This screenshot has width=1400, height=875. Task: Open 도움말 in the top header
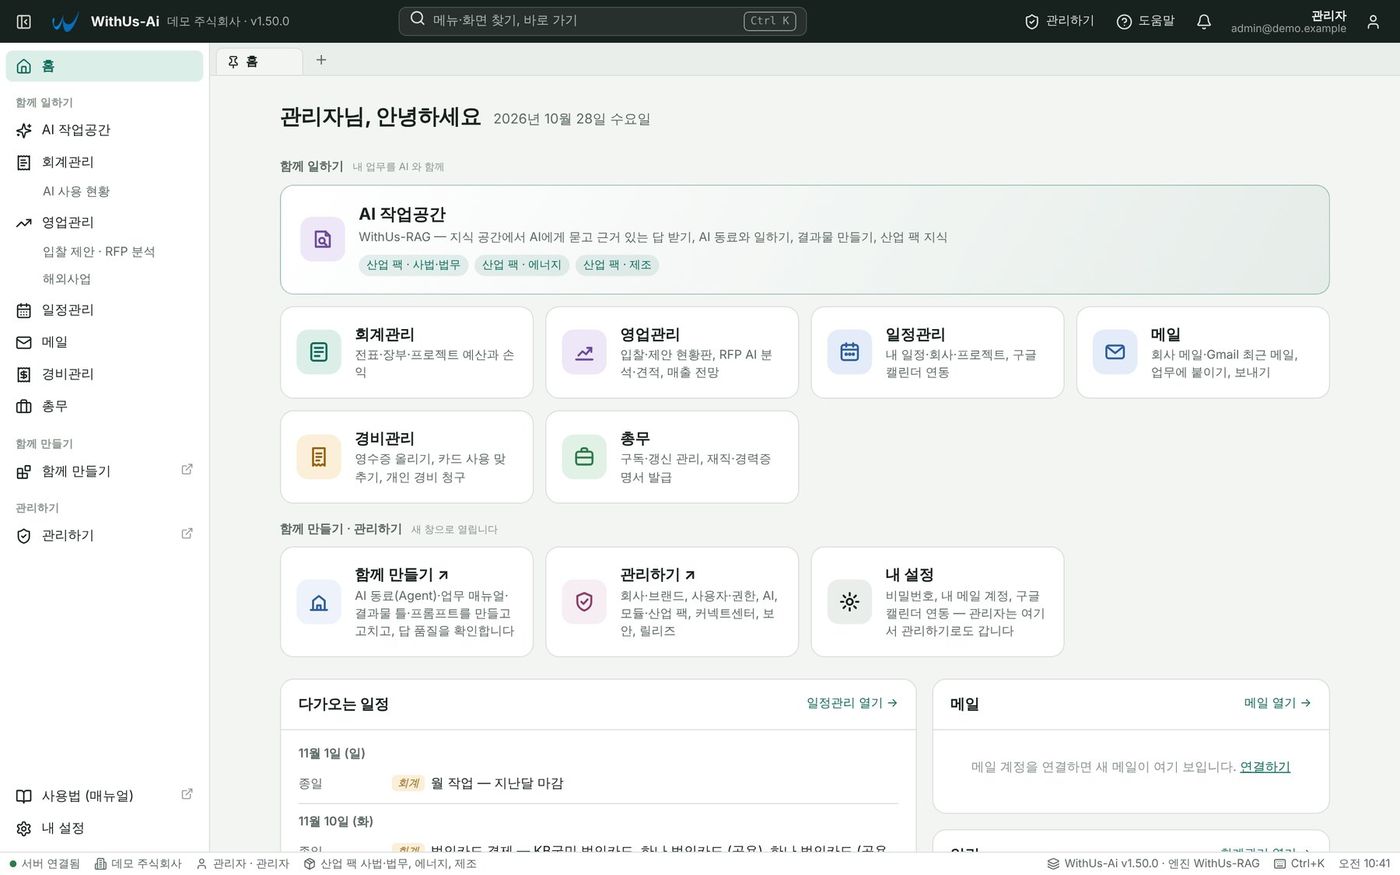coord(1145,21)
